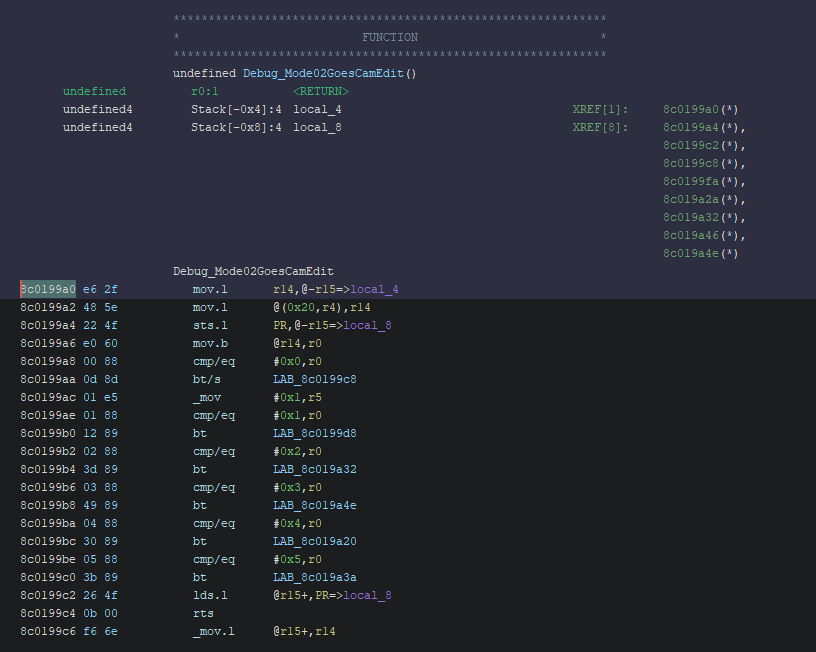Follow the LAB_8c019a32 branch operand
816x652 pixels.
314,469
